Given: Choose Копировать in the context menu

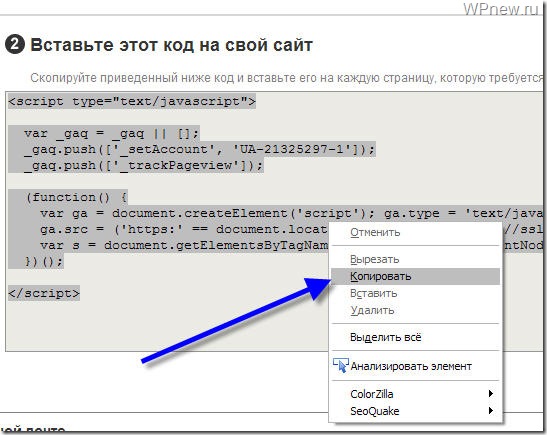Looking at the screenshot, I should (x=415, y=276).
